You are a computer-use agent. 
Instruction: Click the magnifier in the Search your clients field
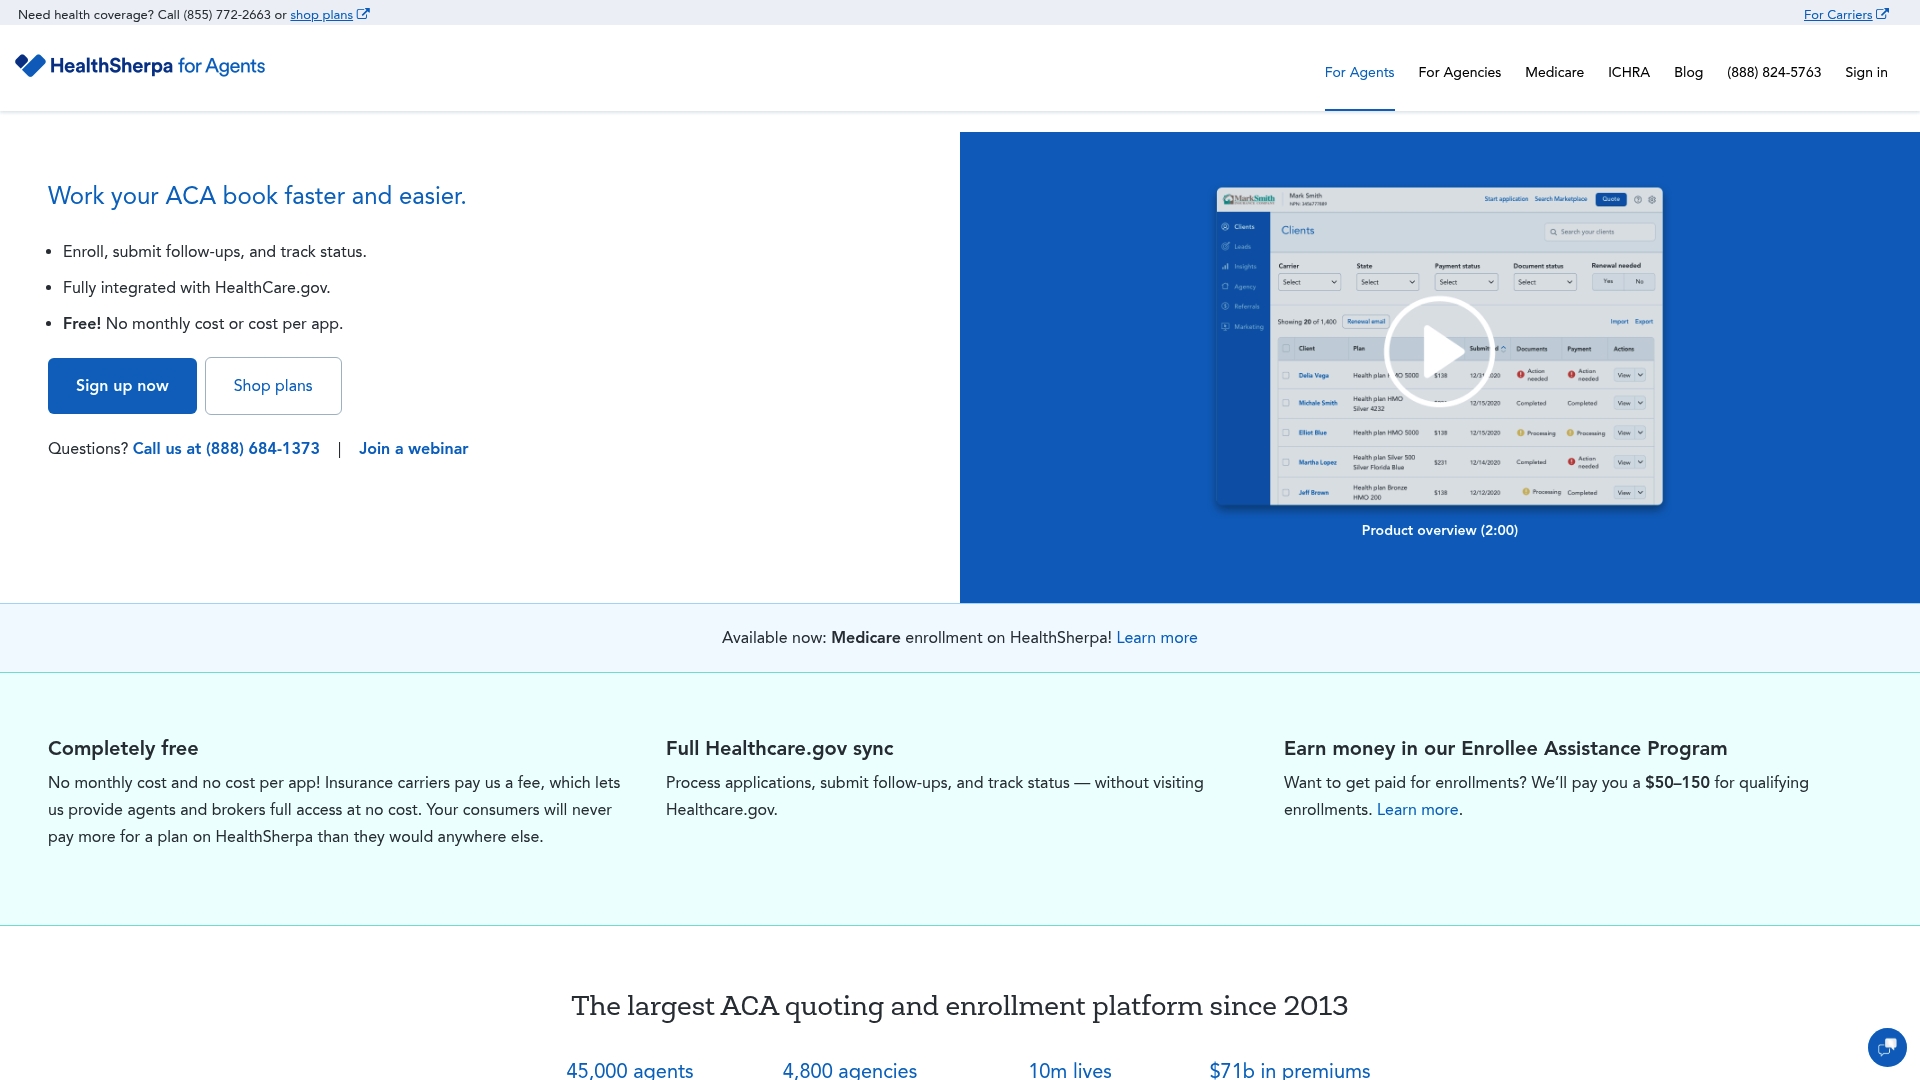pos(1553,232)
